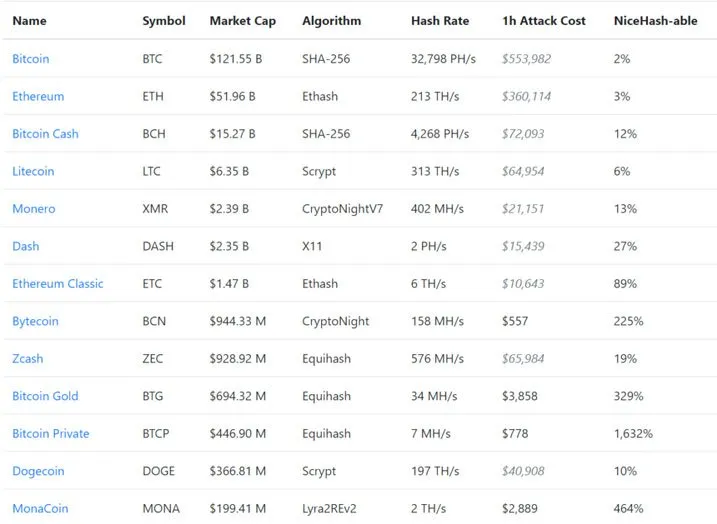This screenshot has height=524, width=717.
Task: Open the Bitcoin link
Action: (x=31, y=59)
